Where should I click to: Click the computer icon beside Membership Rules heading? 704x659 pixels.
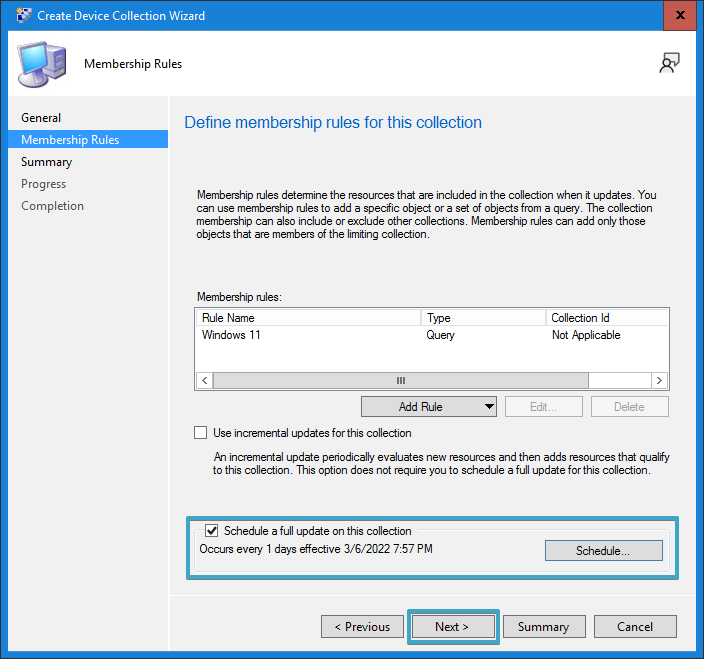pyautogui.click(x=42, y=64)
